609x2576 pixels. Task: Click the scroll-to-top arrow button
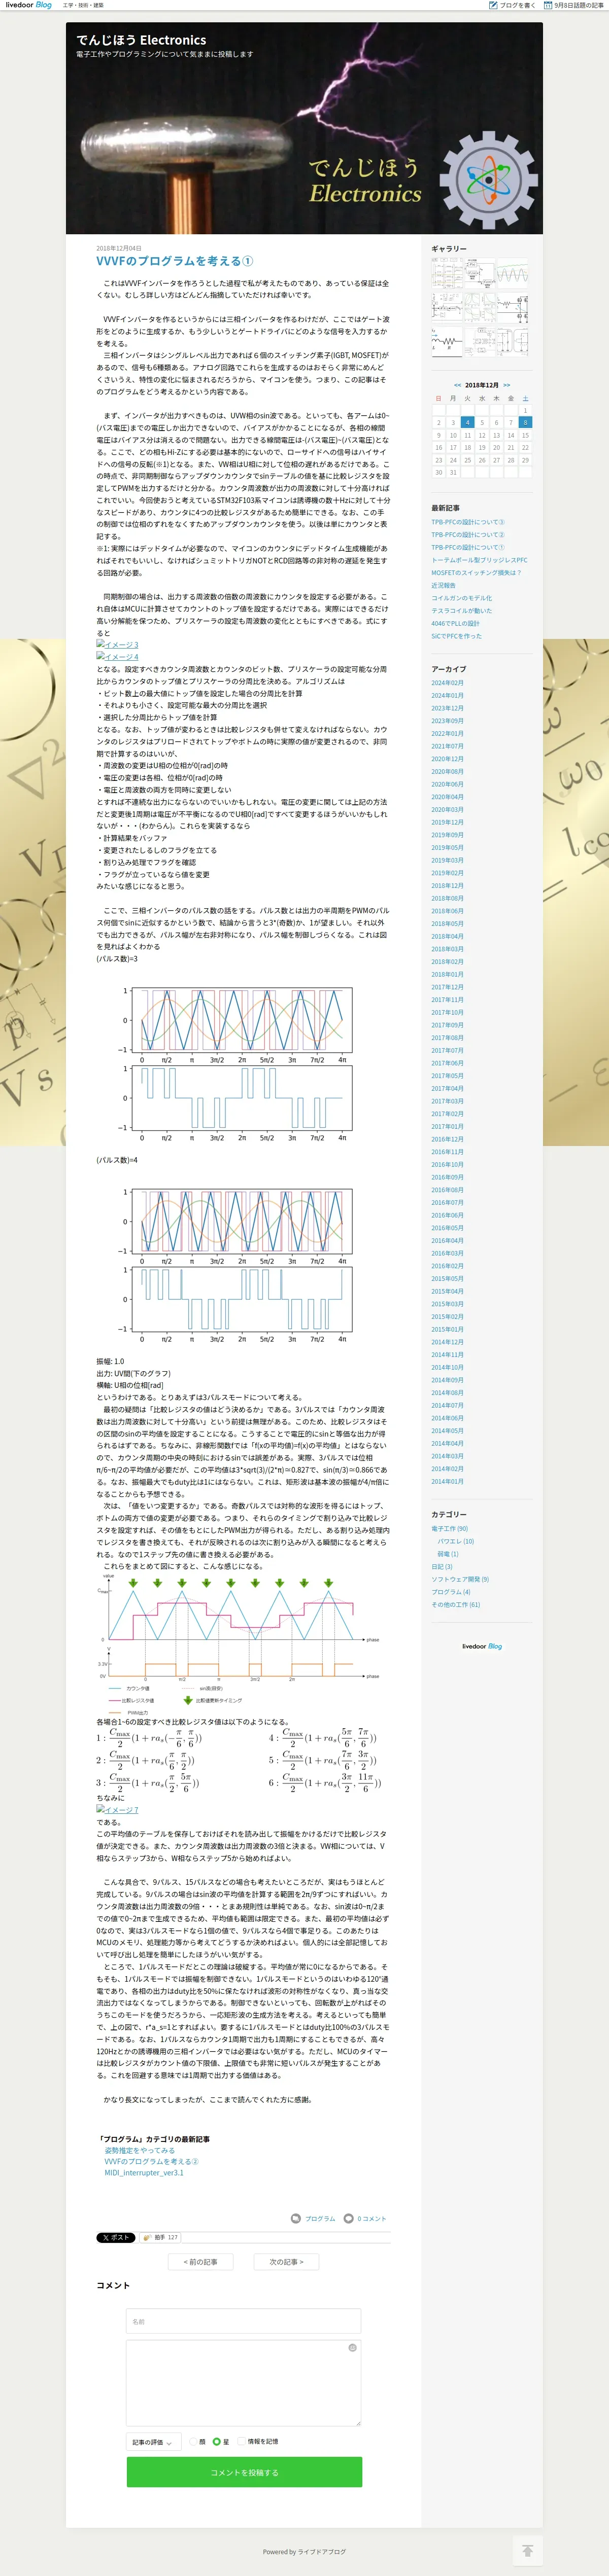[x=527, y=2551]
